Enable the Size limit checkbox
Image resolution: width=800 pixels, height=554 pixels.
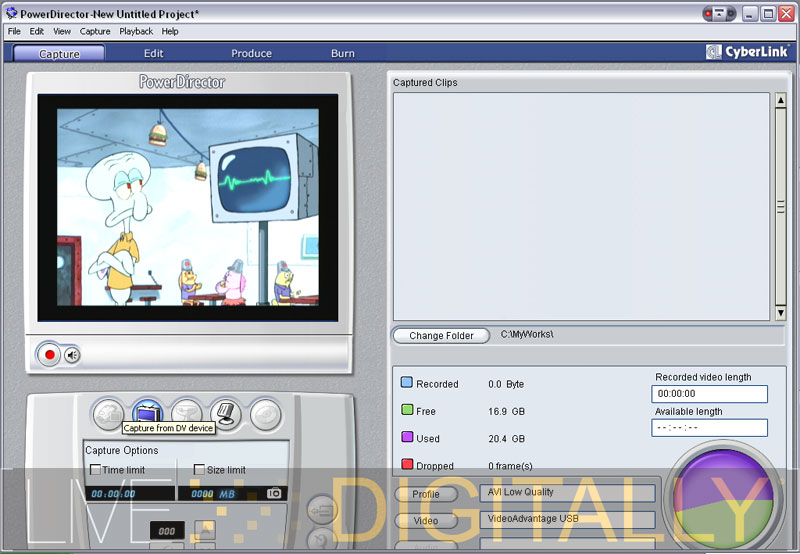(x=199, y=470)
